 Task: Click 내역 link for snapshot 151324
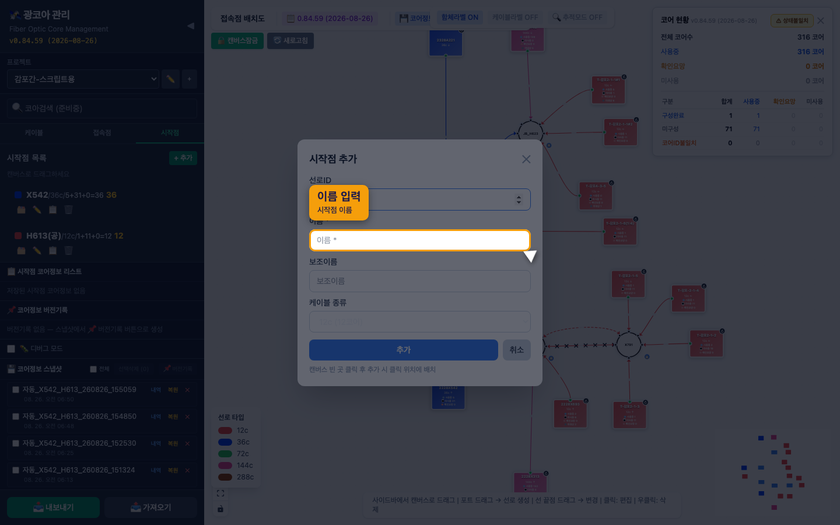point(156,470)
